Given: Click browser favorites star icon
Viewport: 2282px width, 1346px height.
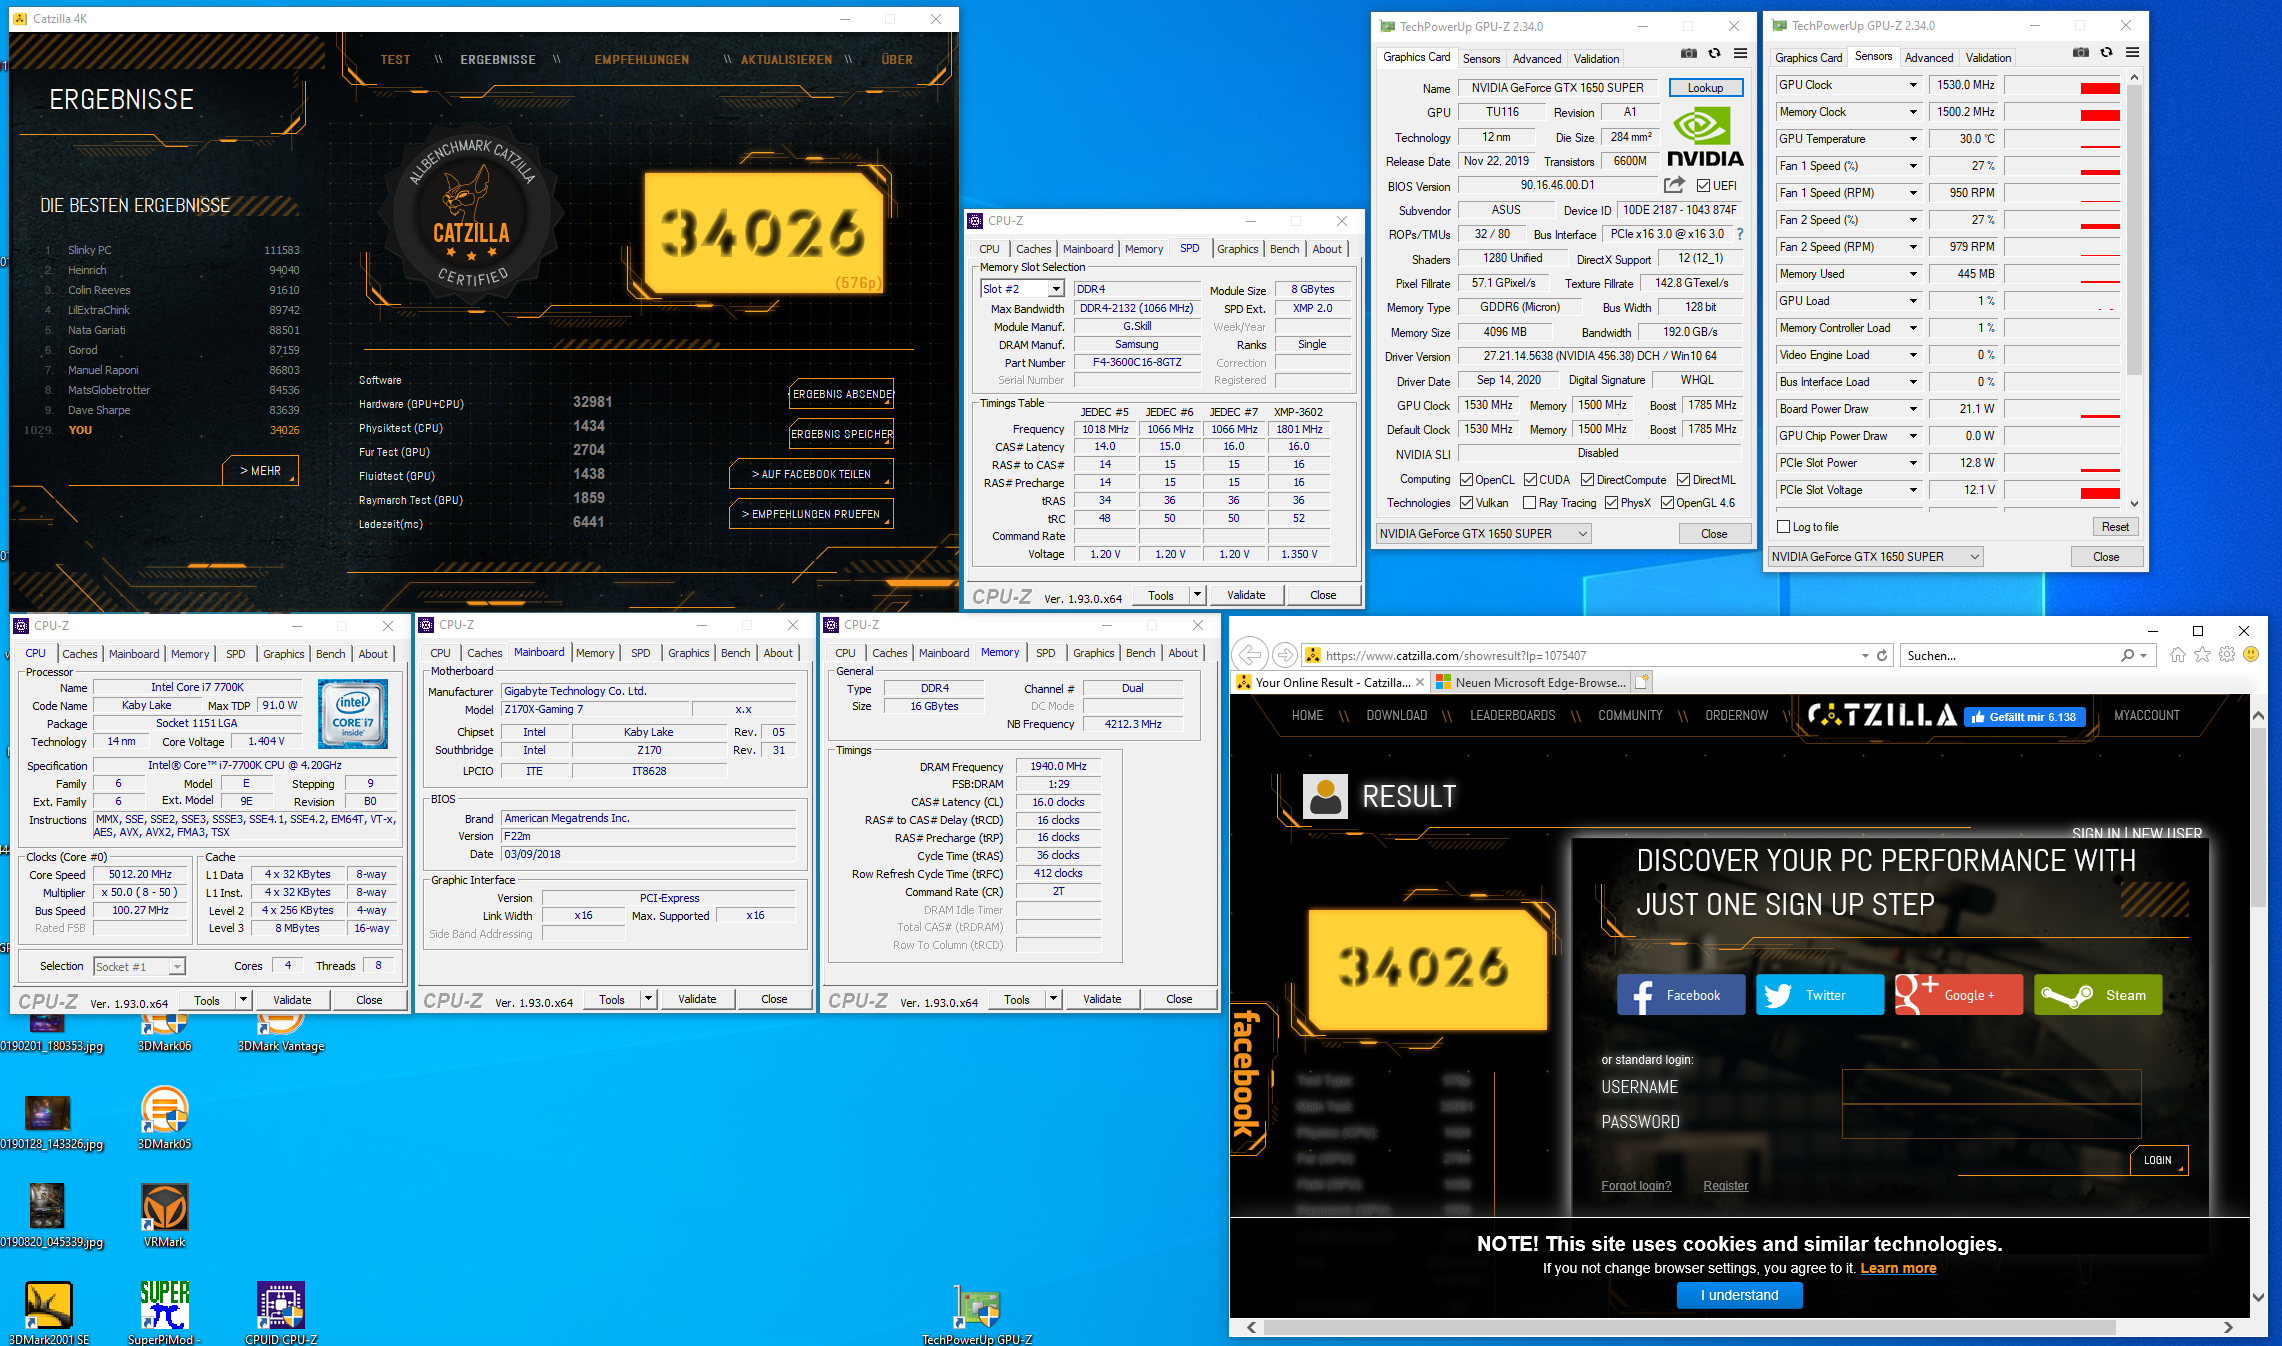Looking at the screenshot, I should (x=2202, y=655).
